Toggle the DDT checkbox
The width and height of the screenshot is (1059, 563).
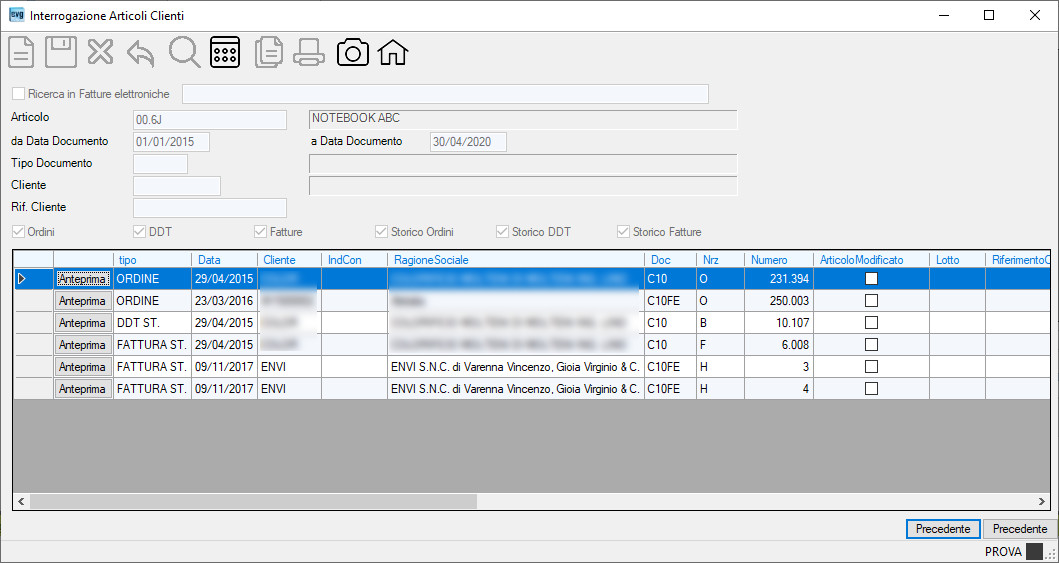139,232
